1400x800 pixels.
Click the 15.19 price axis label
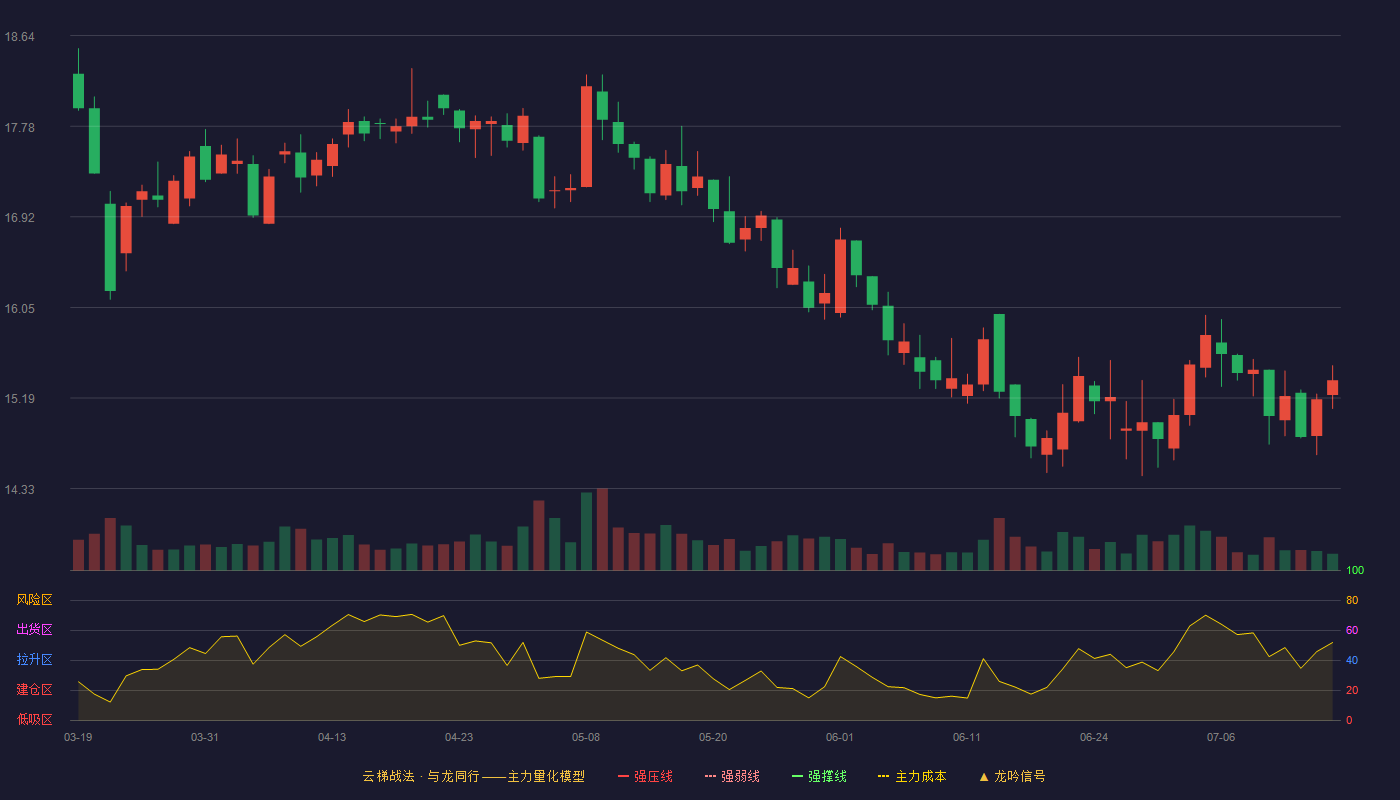click(19, 399)
